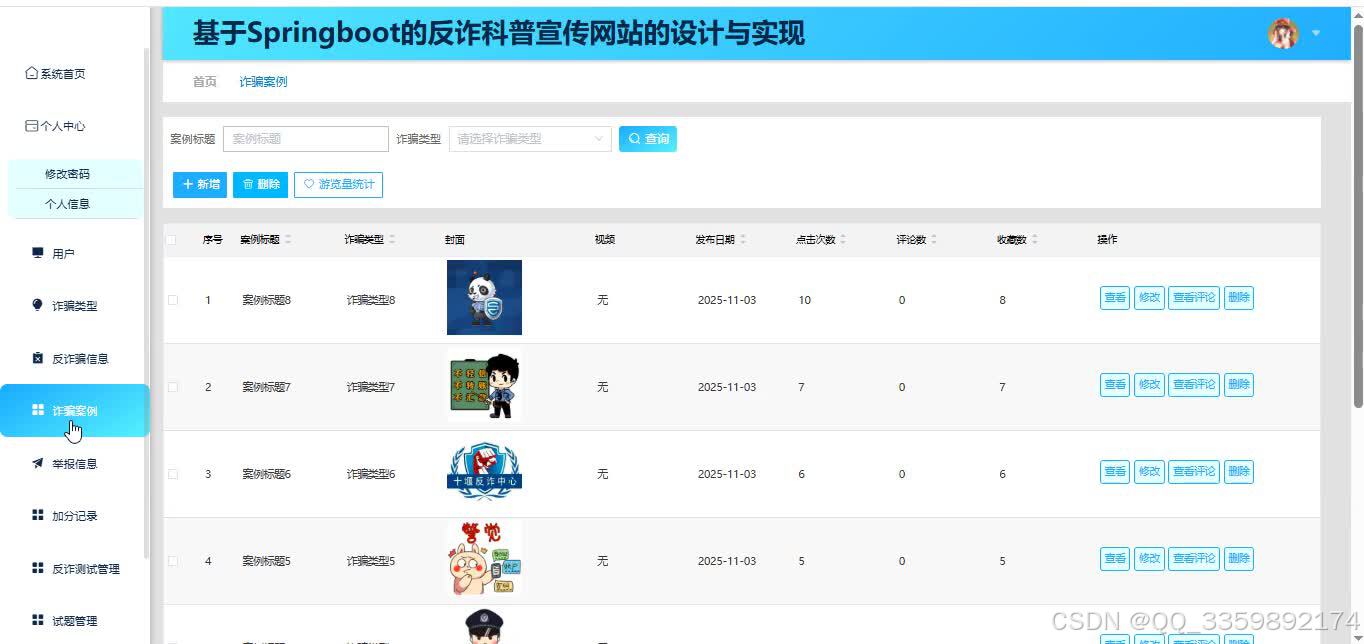Open 系统首页 in the sidebar
1364x644 pixels.
[x=55, y=74]
